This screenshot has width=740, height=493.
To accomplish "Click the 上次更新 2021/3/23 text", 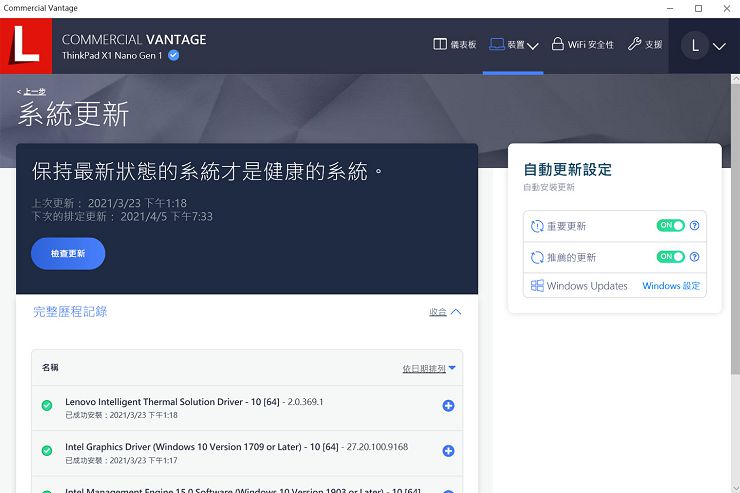I will tap(109, 203).
